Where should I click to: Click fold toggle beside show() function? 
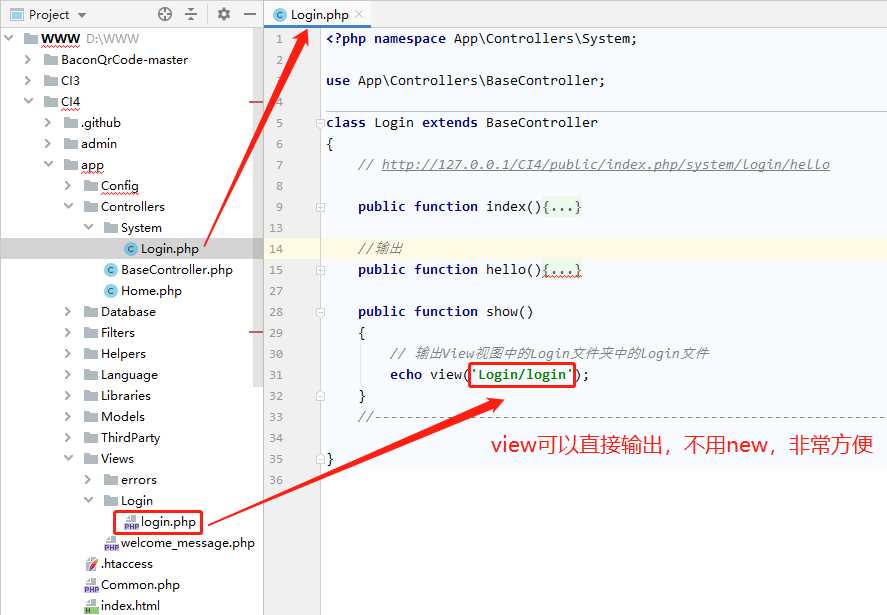point(320,312)
